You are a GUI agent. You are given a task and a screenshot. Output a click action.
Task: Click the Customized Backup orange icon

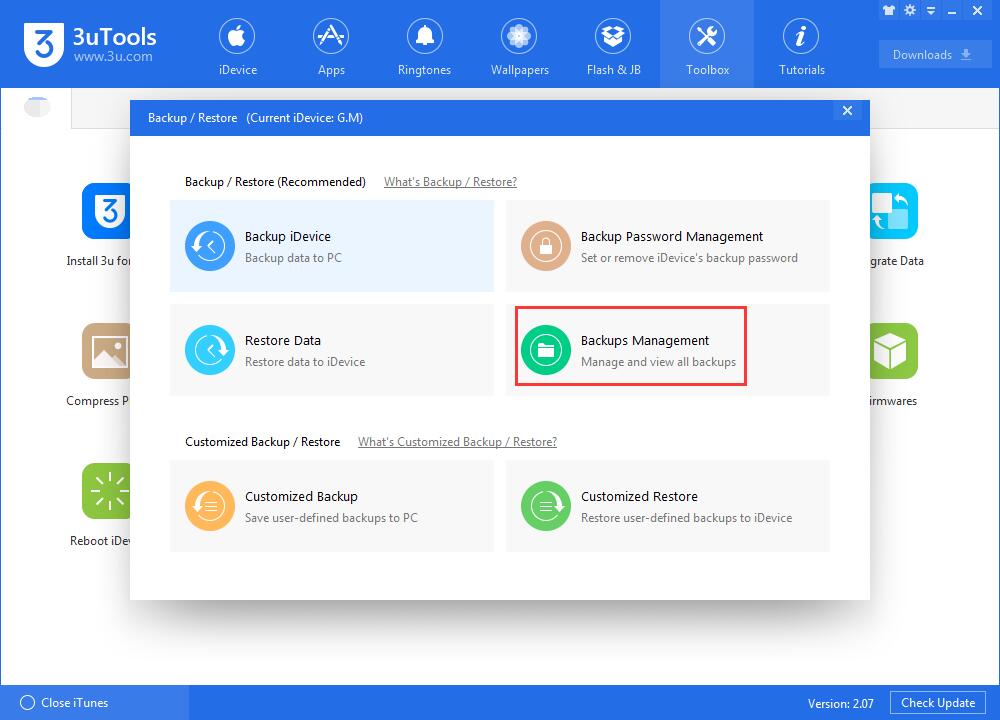[210, 506]
